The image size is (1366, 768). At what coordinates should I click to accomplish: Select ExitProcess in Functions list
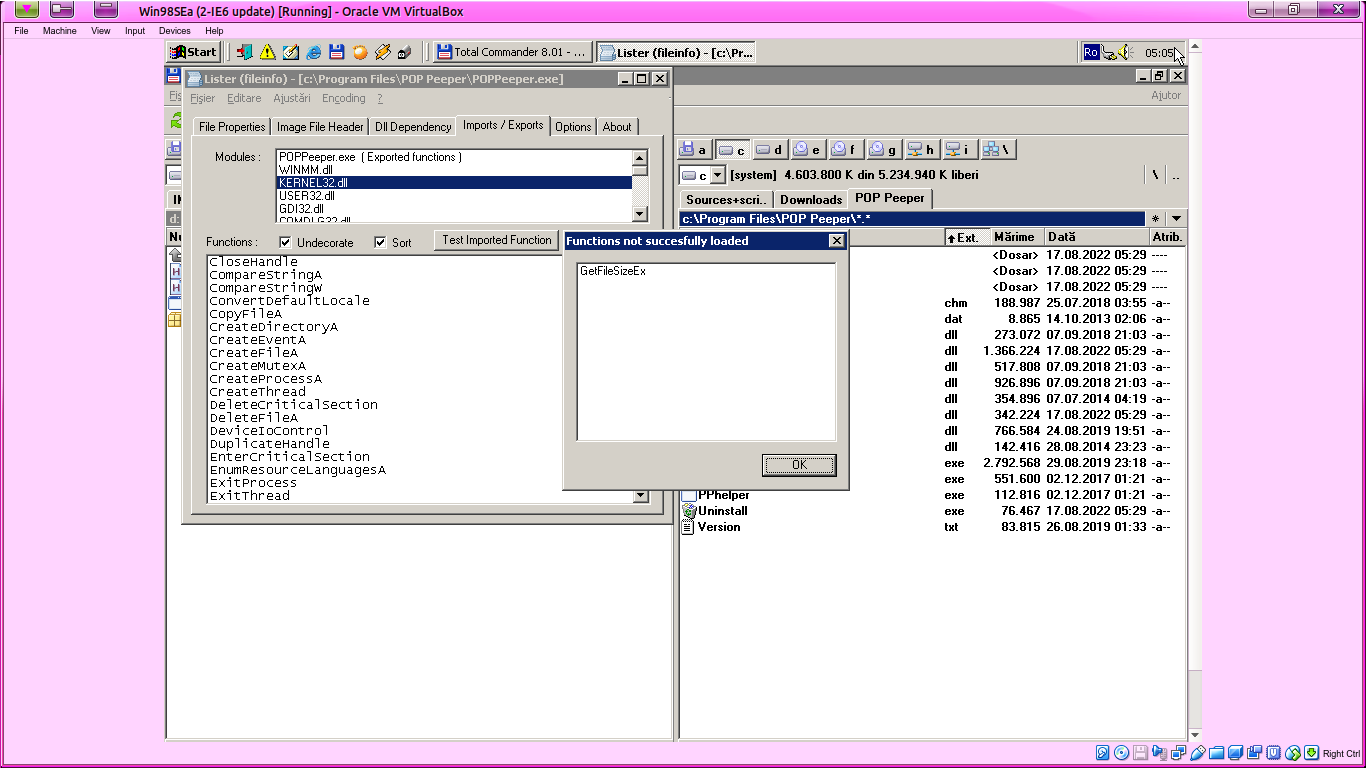pyautogui.click(x=253, y=483)
